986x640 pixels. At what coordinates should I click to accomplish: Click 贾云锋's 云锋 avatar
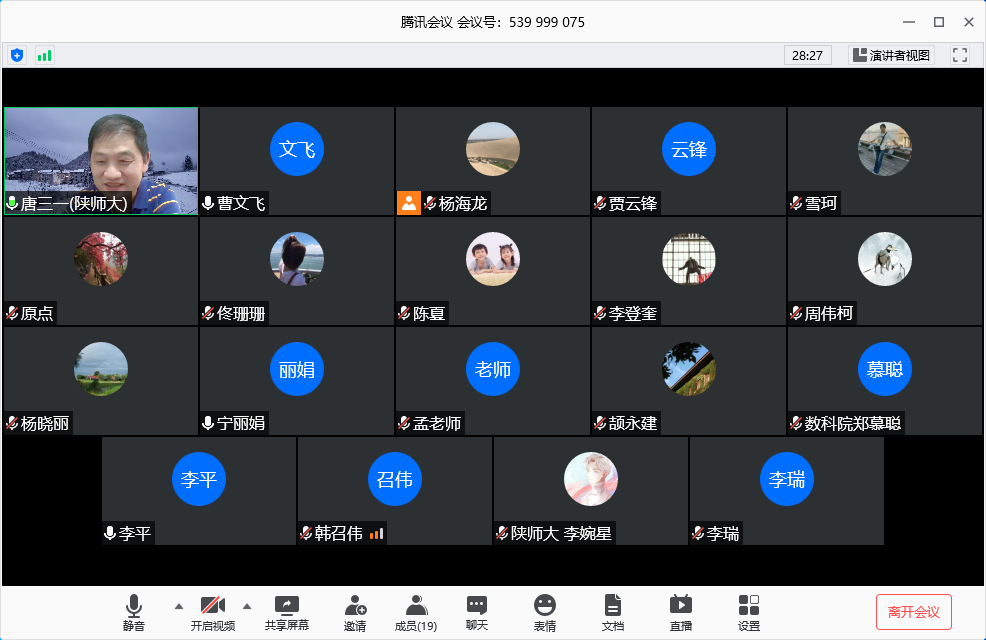tap(689, 149)
